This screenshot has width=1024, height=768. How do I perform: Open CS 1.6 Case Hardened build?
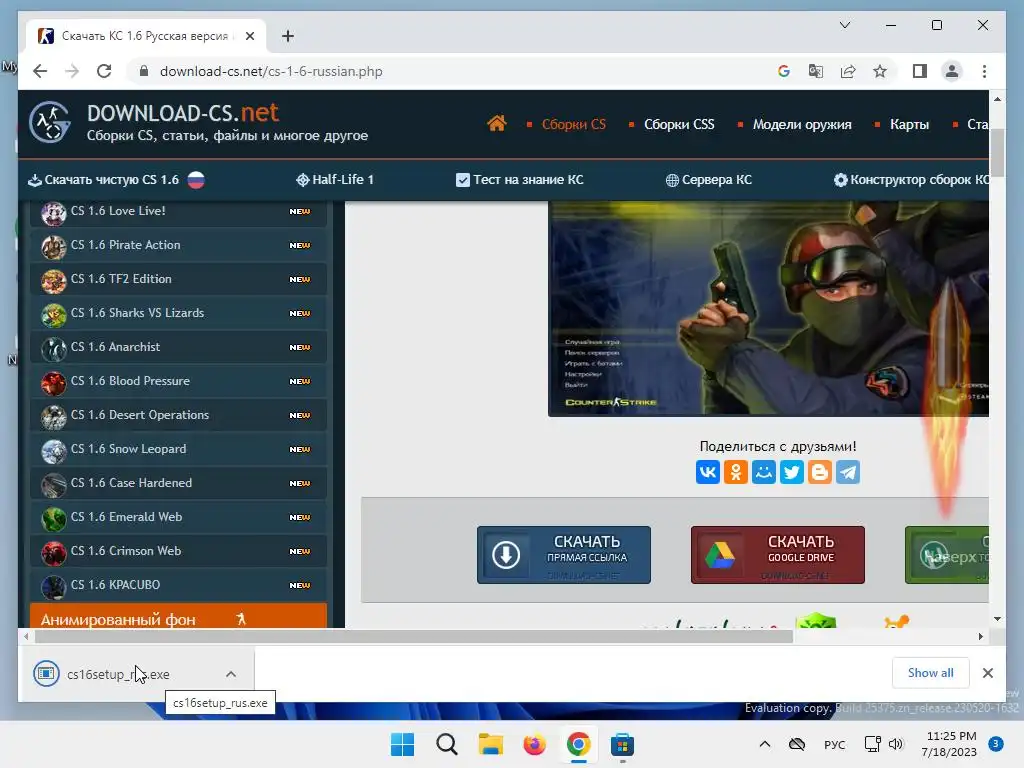[x=178, y=483]
